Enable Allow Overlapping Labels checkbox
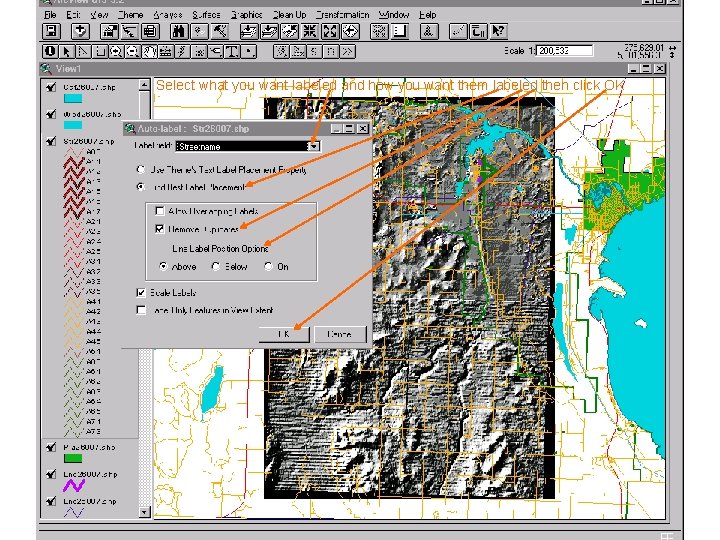This screenshot has width=720, height=540. [158, 211]
